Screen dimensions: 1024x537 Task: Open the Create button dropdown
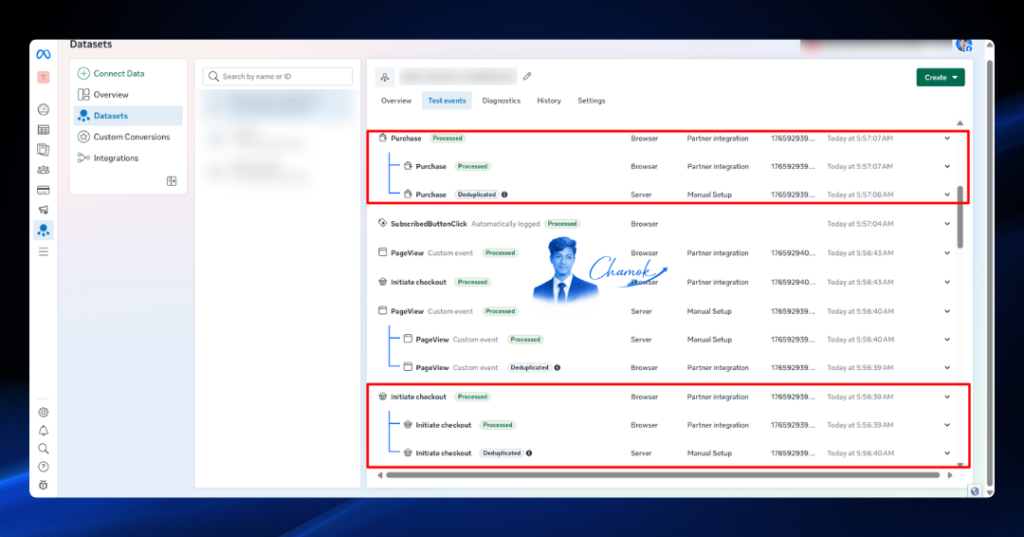pos(940,77)
